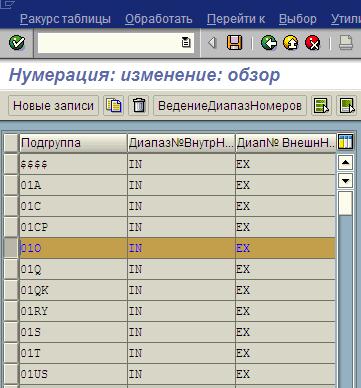
Task: Select the 01CP row with its selector
Action: point(11,227)
